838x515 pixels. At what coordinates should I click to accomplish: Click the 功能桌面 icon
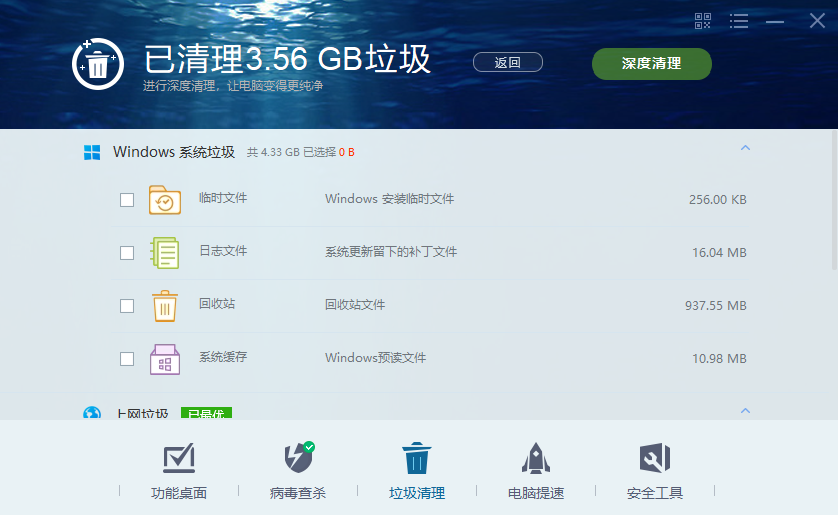click(x=179, y=458)
